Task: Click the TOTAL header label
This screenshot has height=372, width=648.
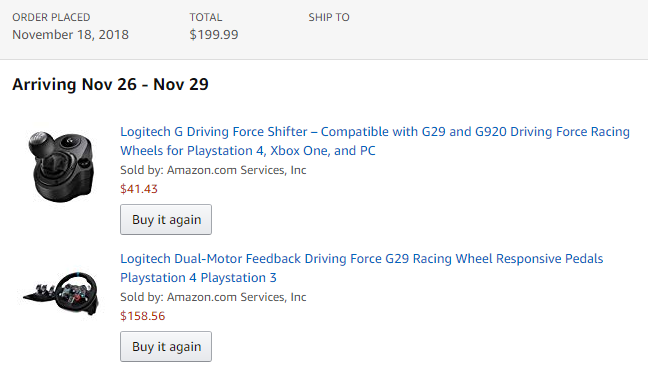Action: [x=206, y=17]
